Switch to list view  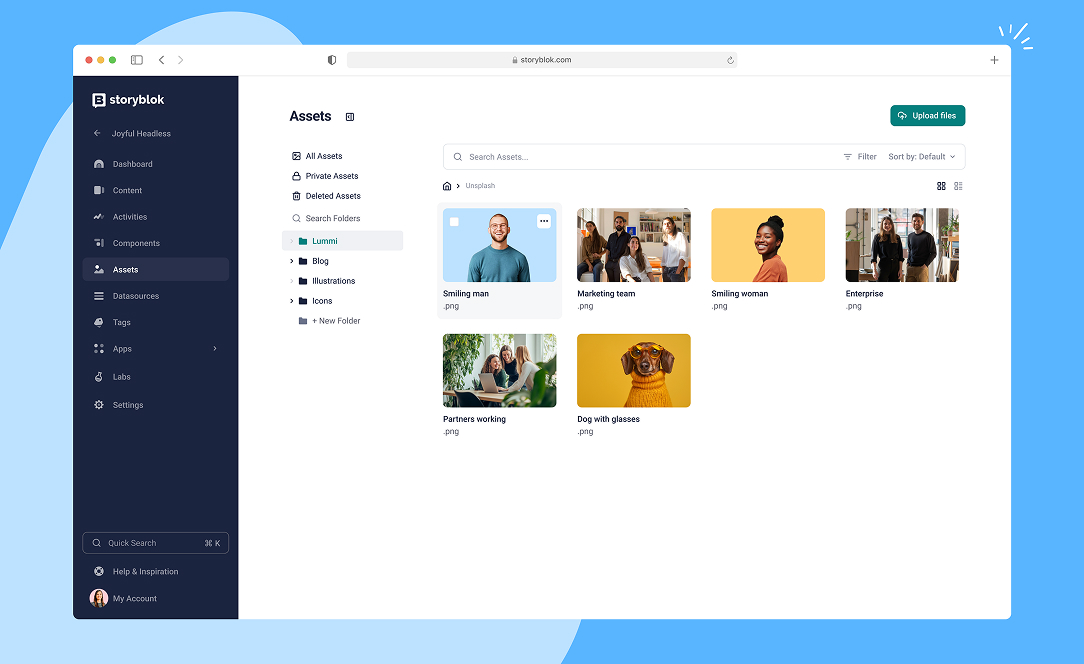958,186
